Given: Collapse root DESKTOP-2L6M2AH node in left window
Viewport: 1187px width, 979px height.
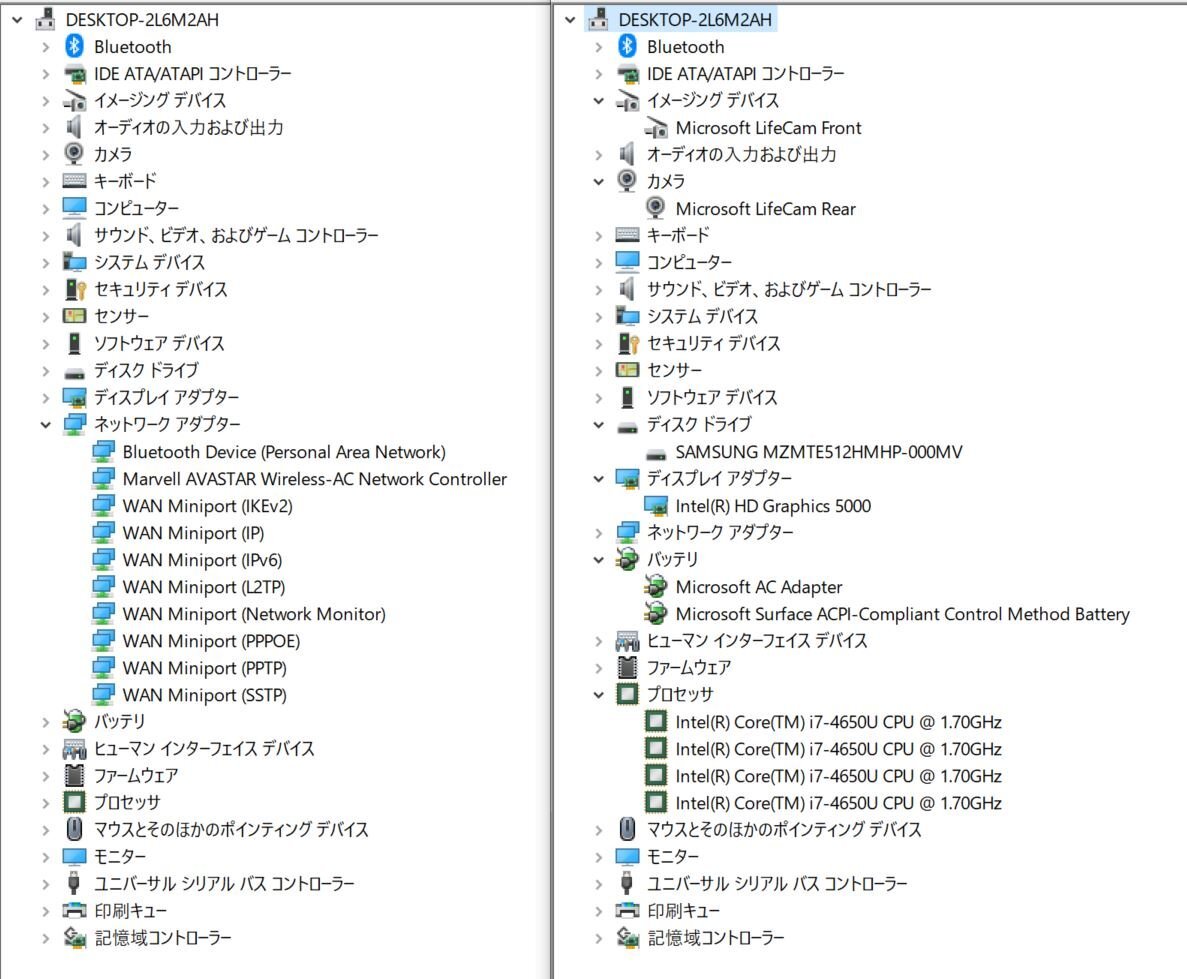Looking at the screenshot, I should pos(17,20).
